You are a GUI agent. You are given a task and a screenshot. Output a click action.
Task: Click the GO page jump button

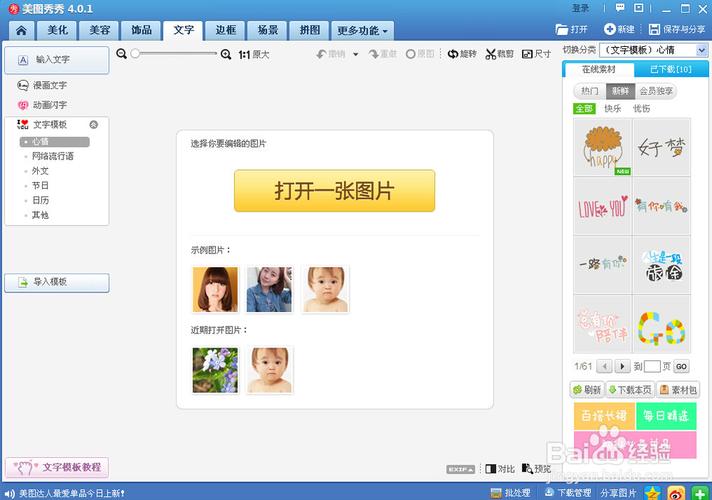681,366
